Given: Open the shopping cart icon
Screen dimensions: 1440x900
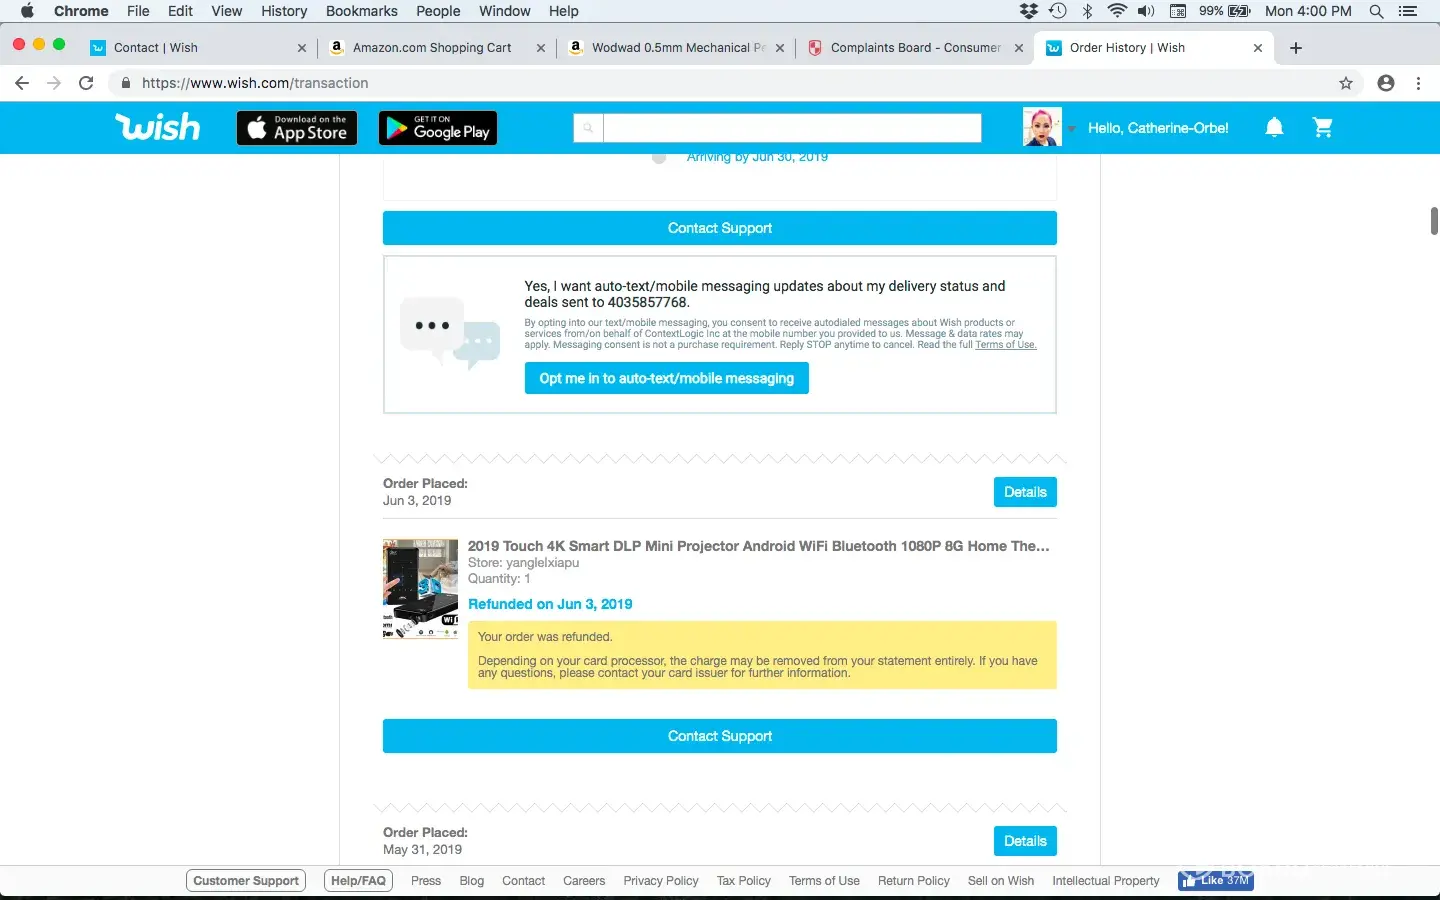Looking at the screenshot, I should (x=1322, y=127).
